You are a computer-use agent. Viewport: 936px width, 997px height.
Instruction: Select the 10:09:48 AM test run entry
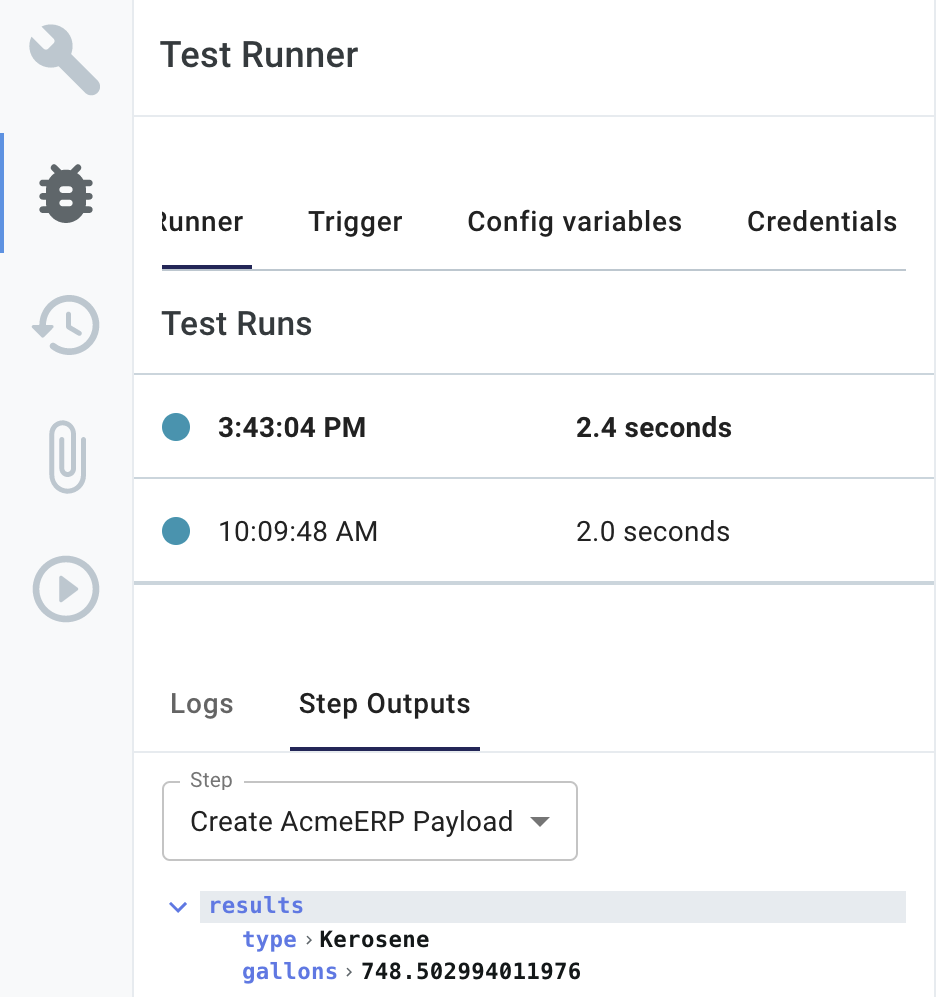(x=450, y=531)
